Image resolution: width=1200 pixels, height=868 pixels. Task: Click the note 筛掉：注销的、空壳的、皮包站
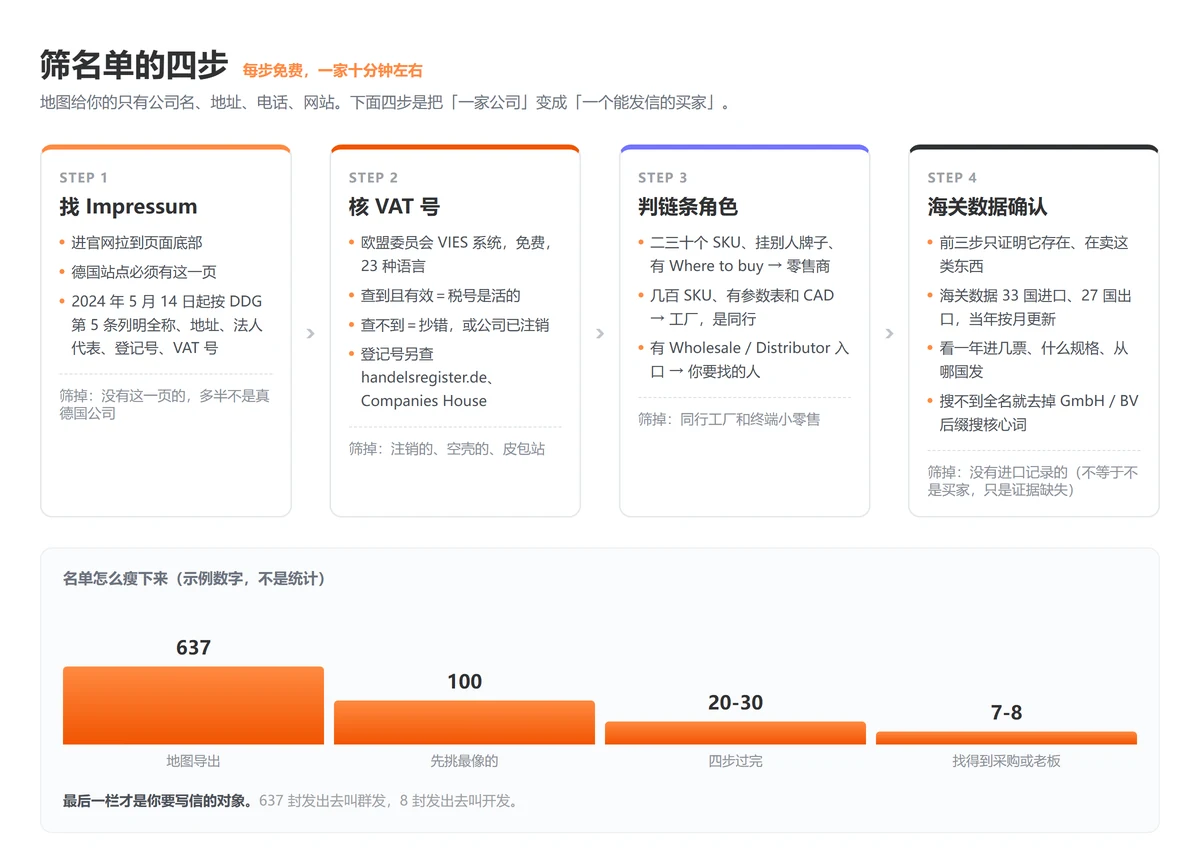coord(447,449)
